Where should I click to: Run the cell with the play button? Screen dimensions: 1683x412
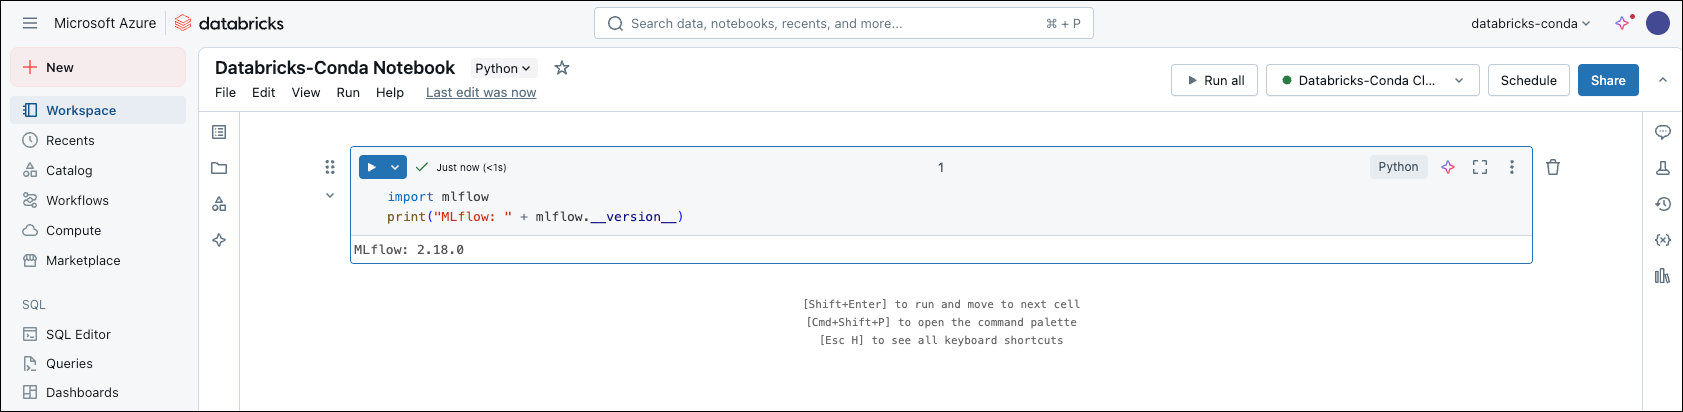[372, 167]
